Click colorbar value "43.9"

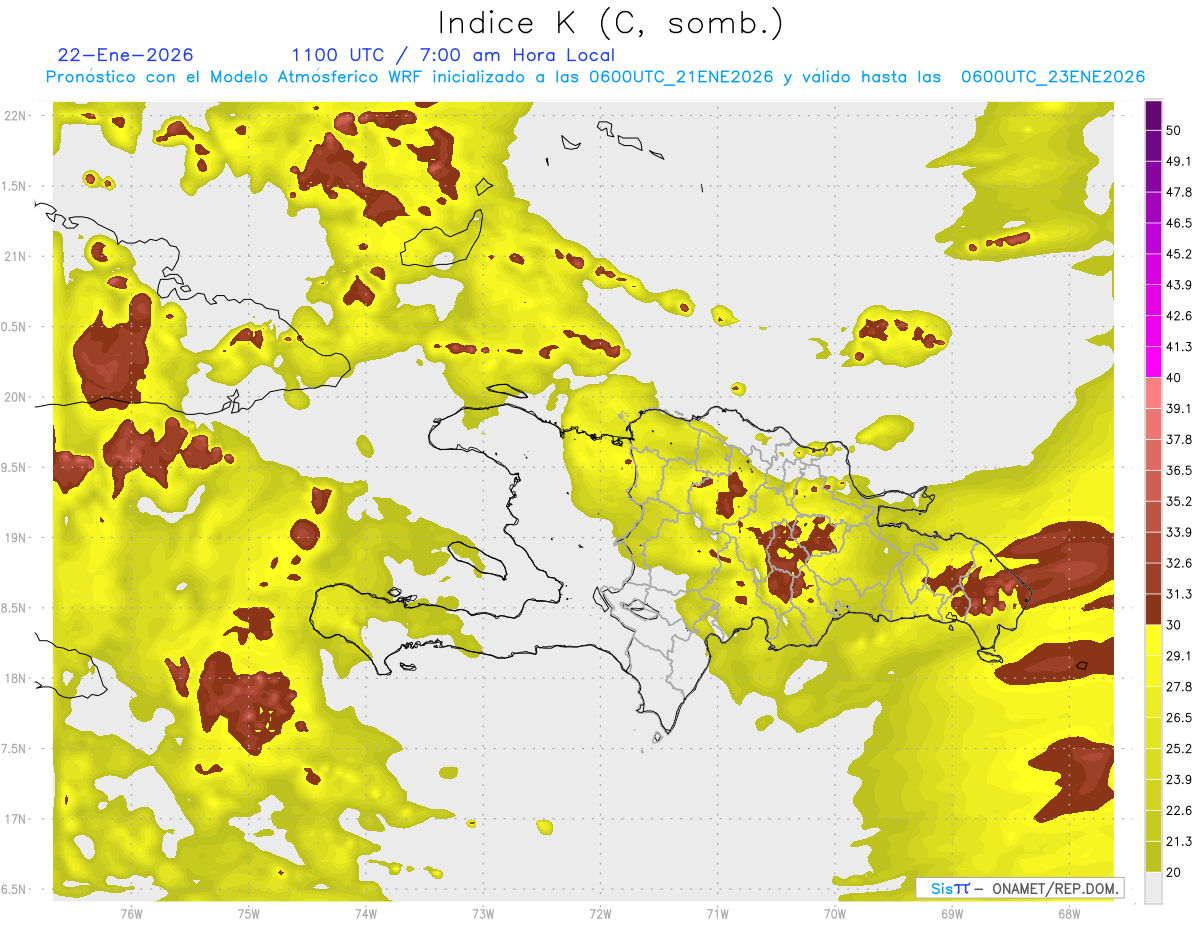coord(1179,285)
